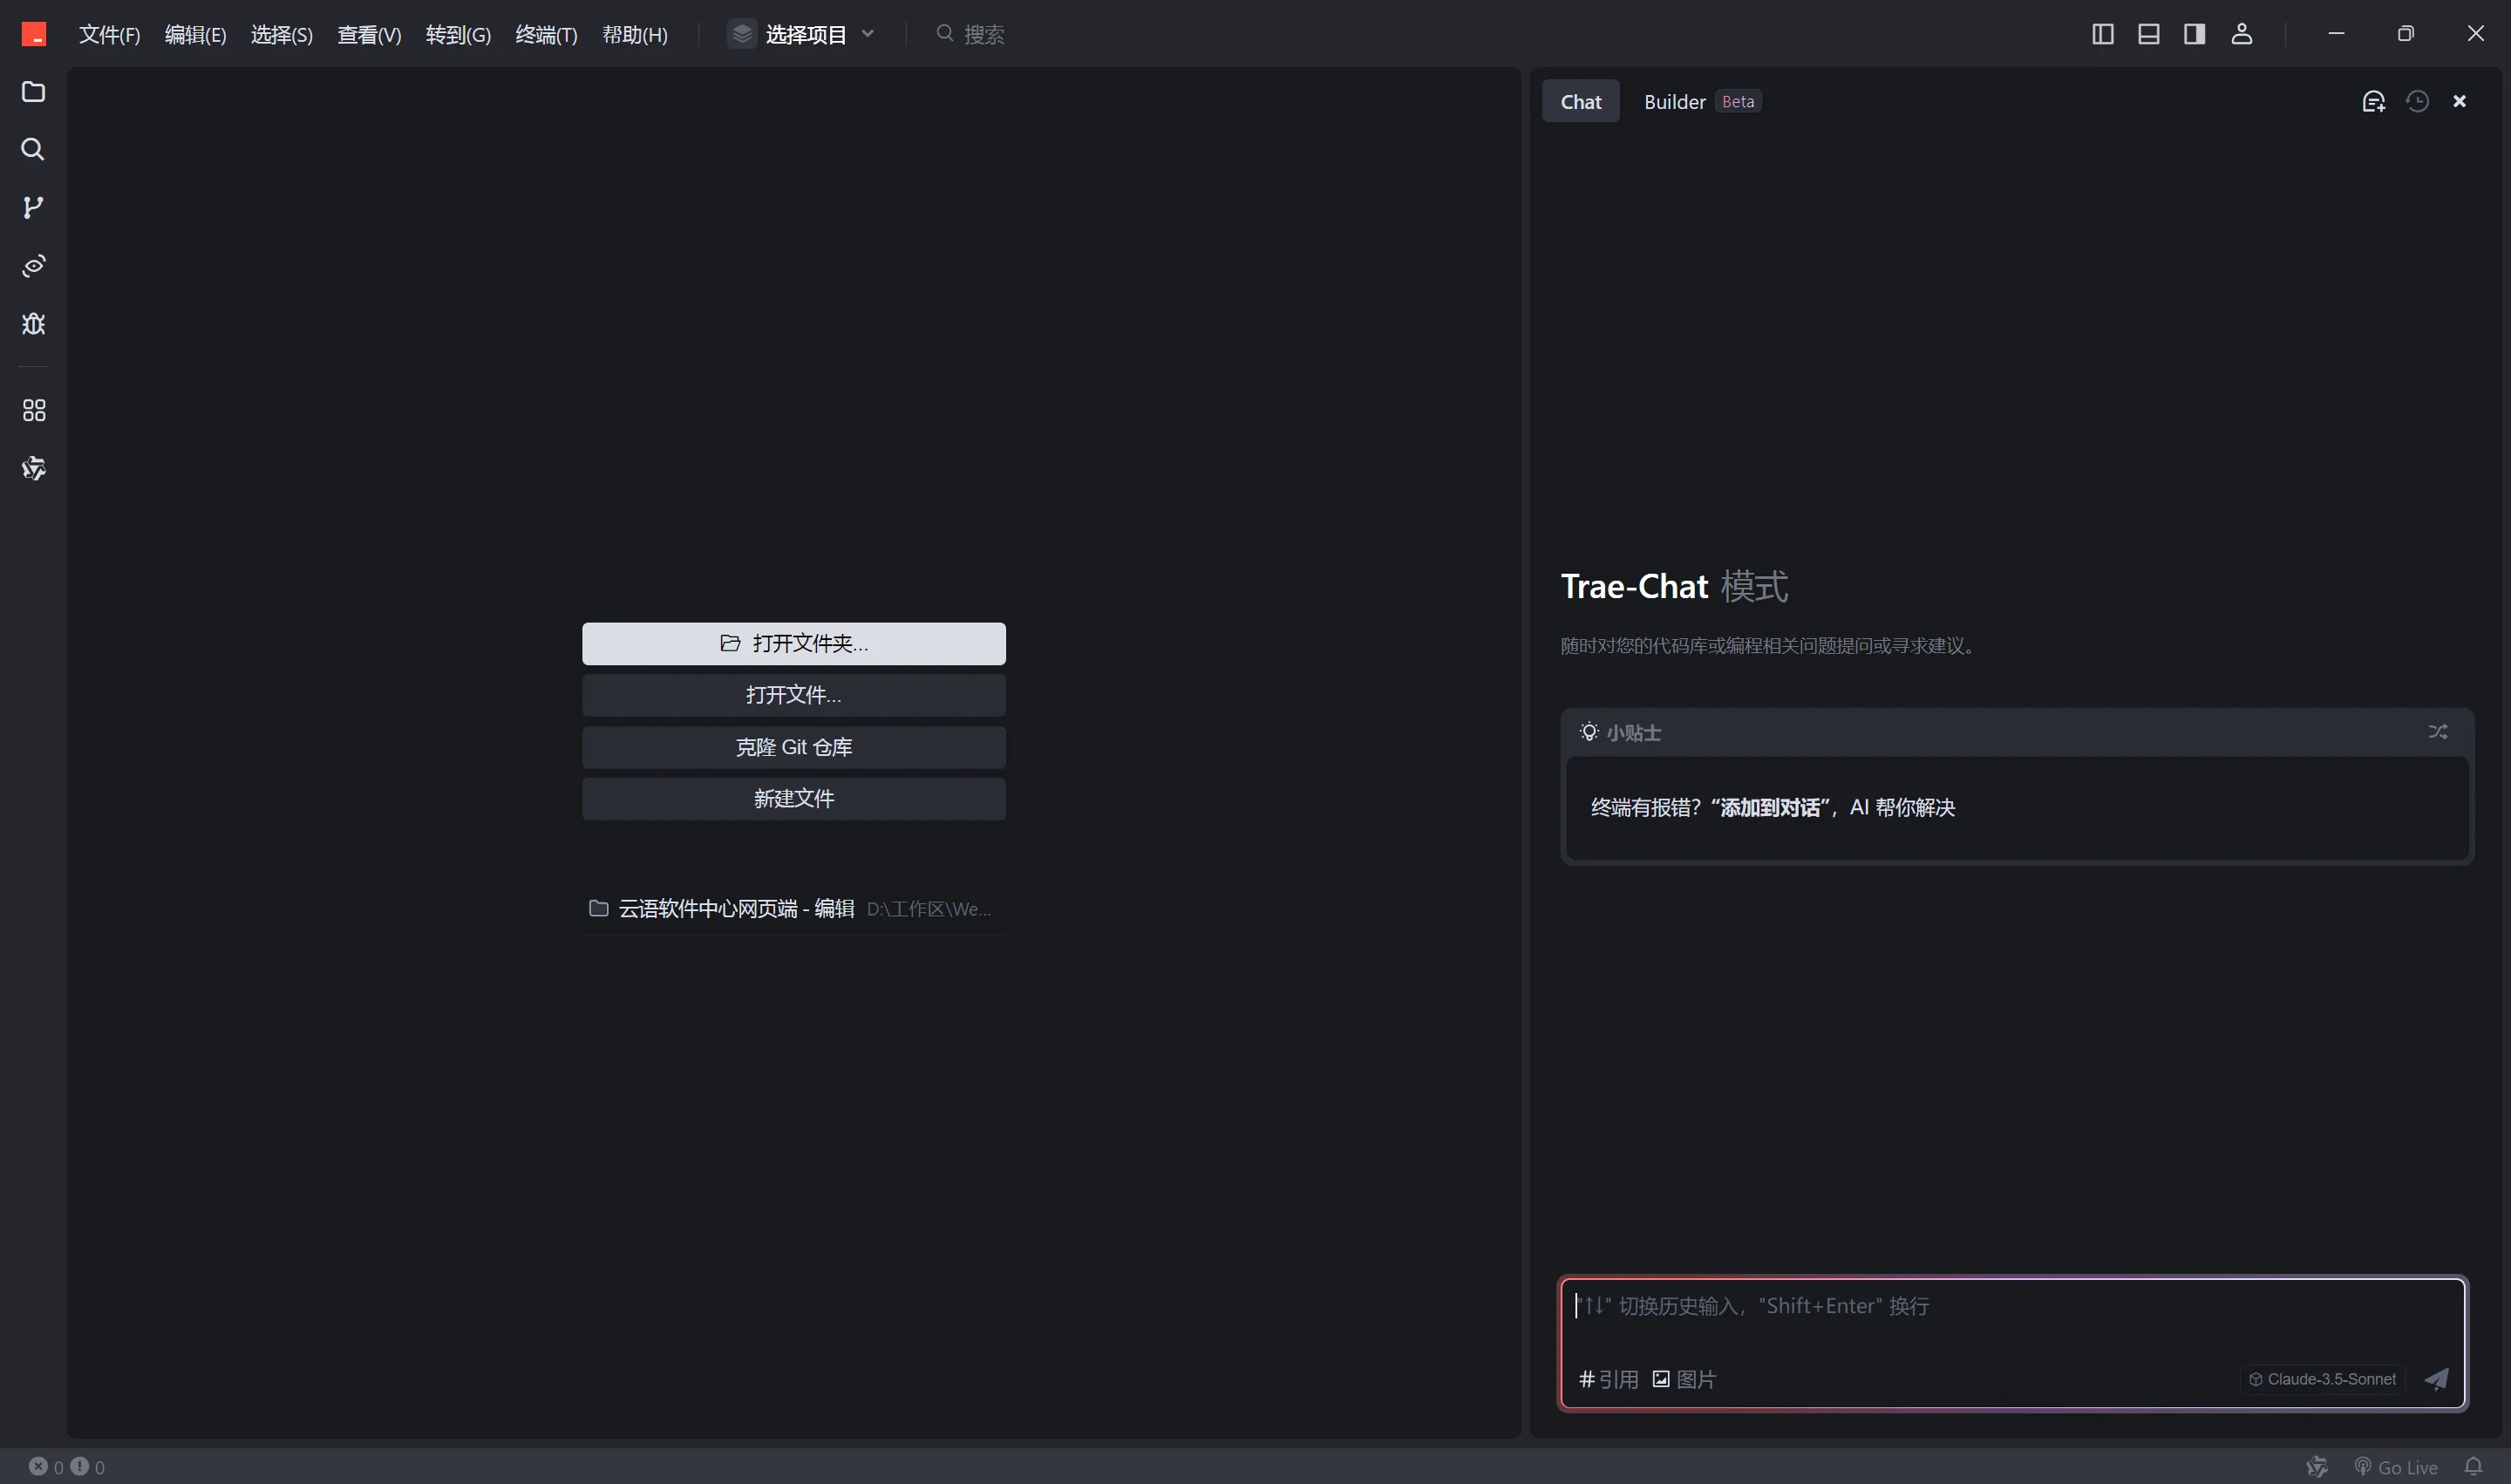2511x1484 pixels.
Task: Click the Claude-3.5-Sonnet model selector
Action: [x=2324, y=1378]
